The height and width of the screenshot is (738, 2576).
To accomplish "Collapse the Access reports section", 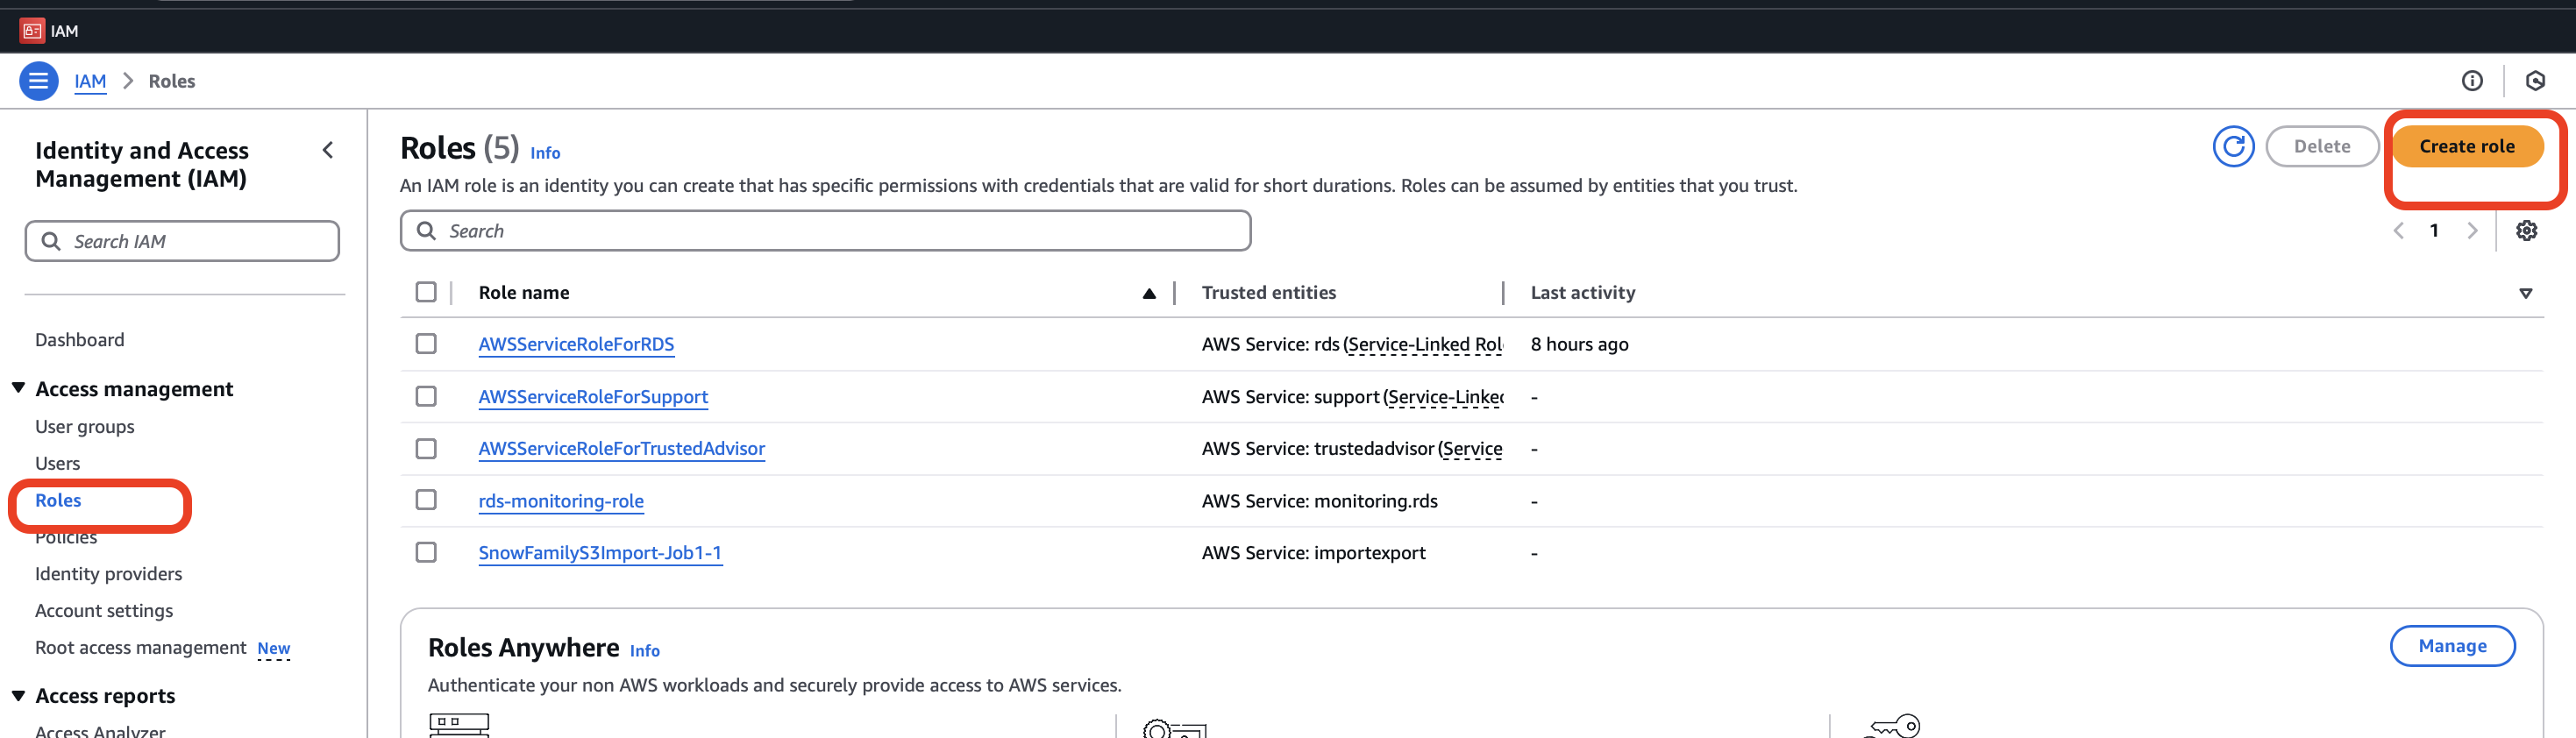I will click(x=19, y=695).
